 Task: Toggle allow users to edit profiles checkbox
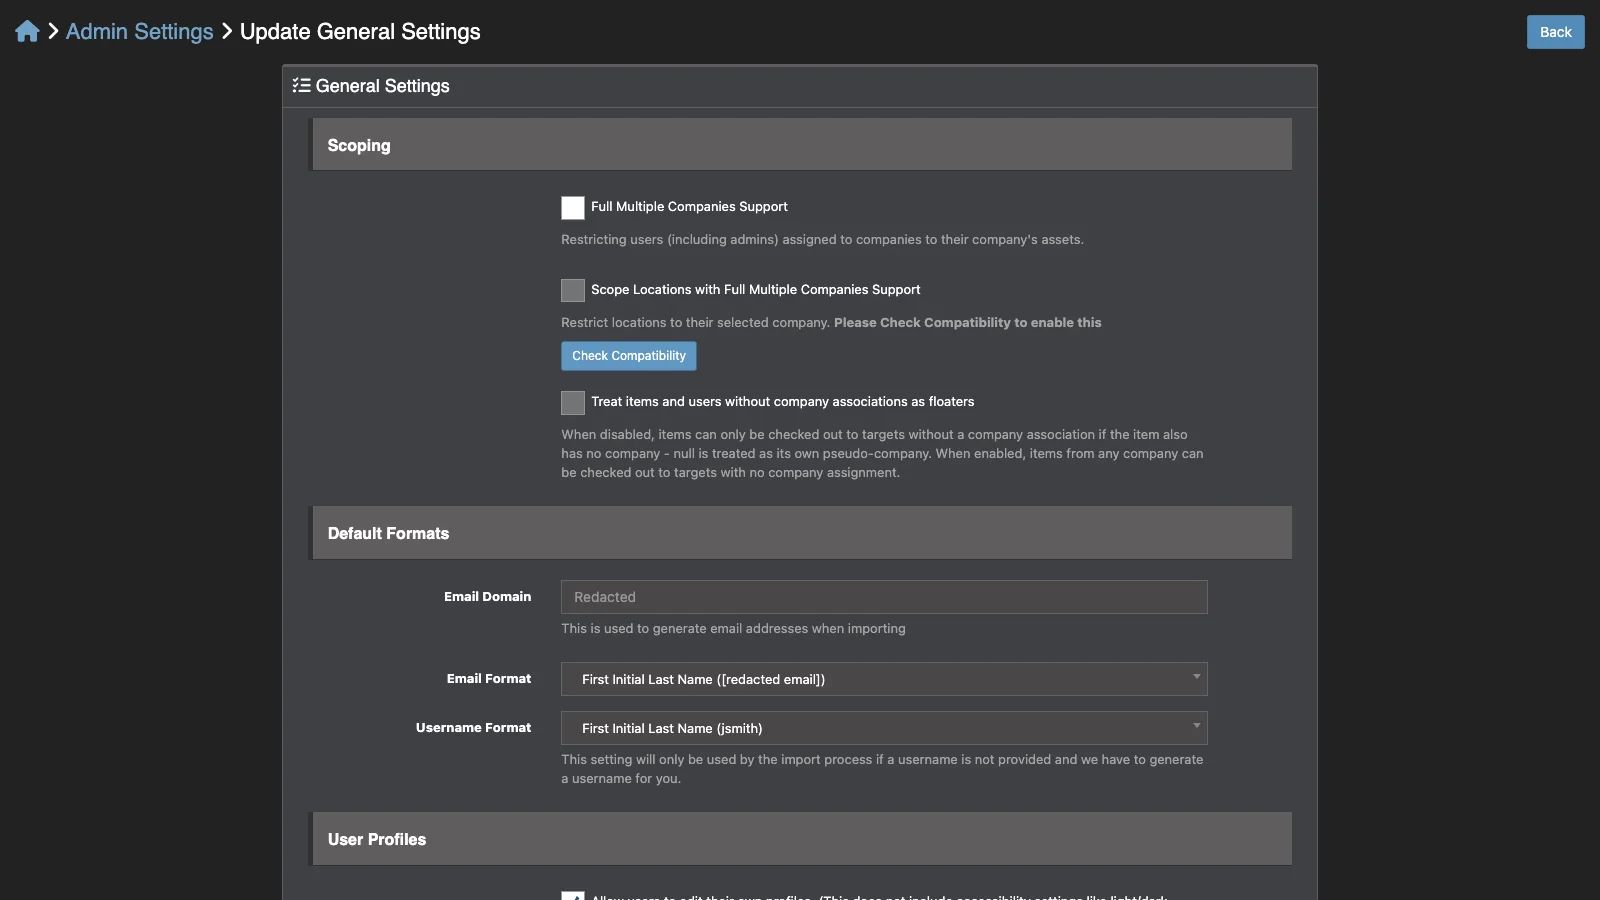pos(573,896)
